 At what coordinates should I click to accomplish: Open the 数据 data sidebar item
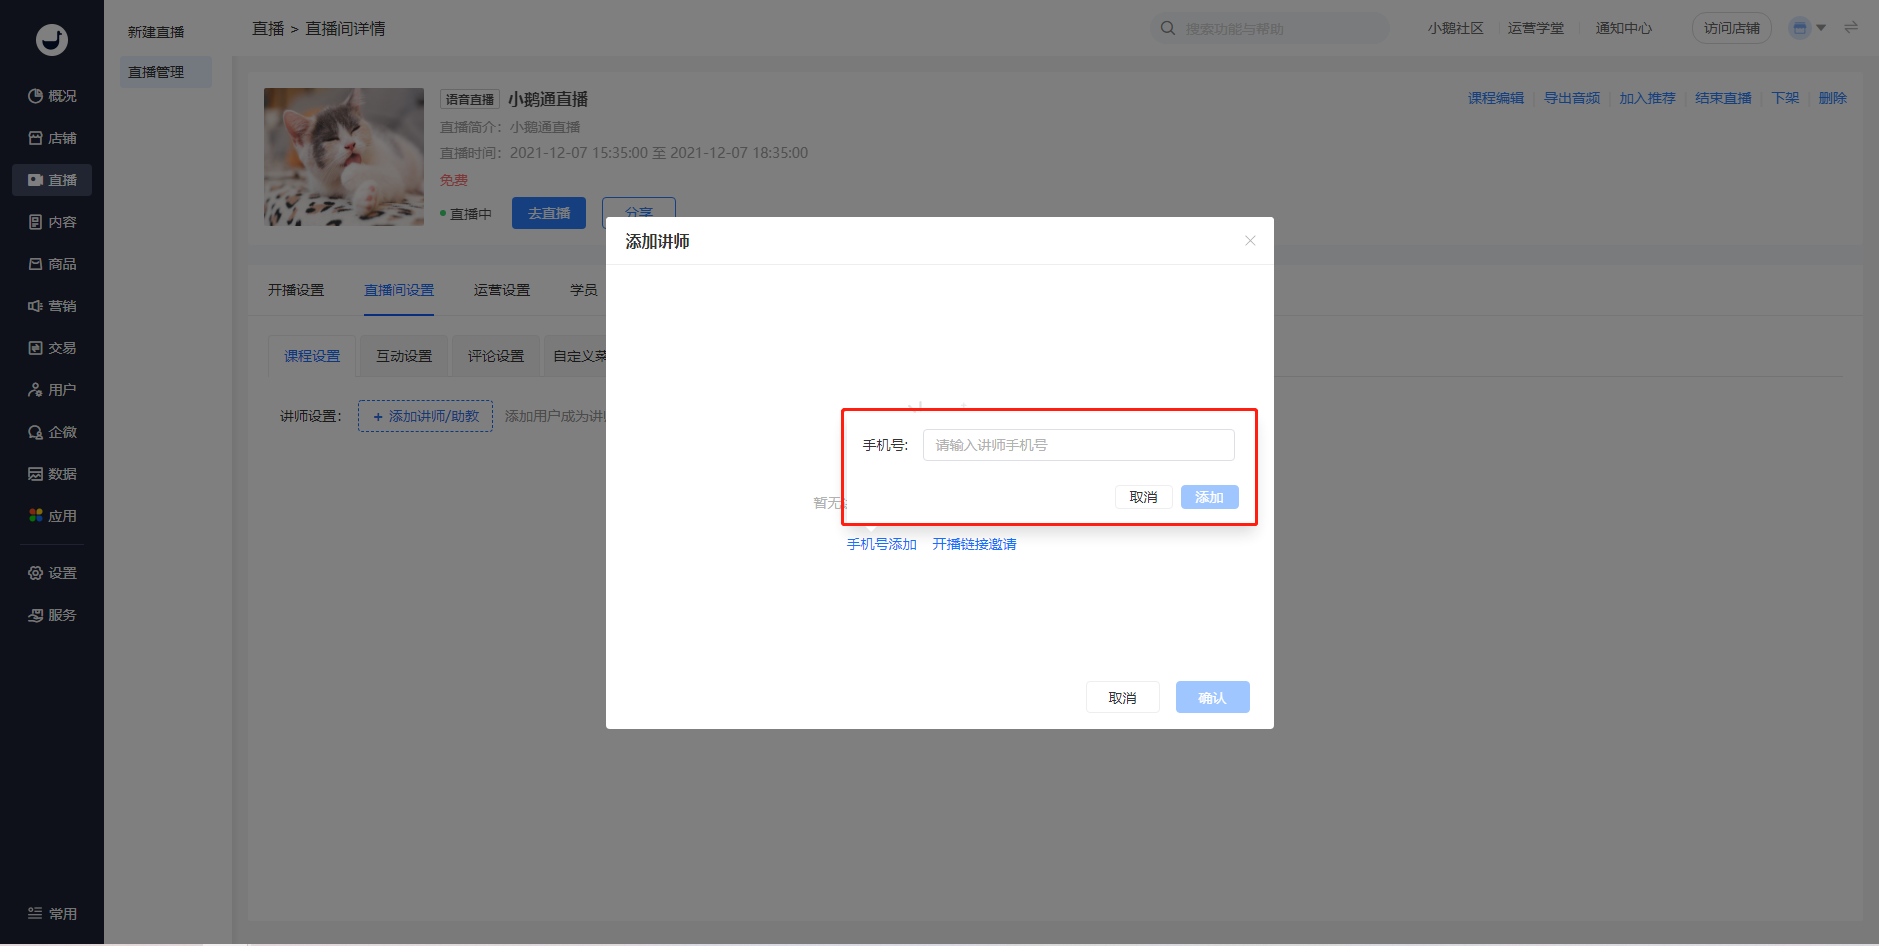(x=52, y=474)
